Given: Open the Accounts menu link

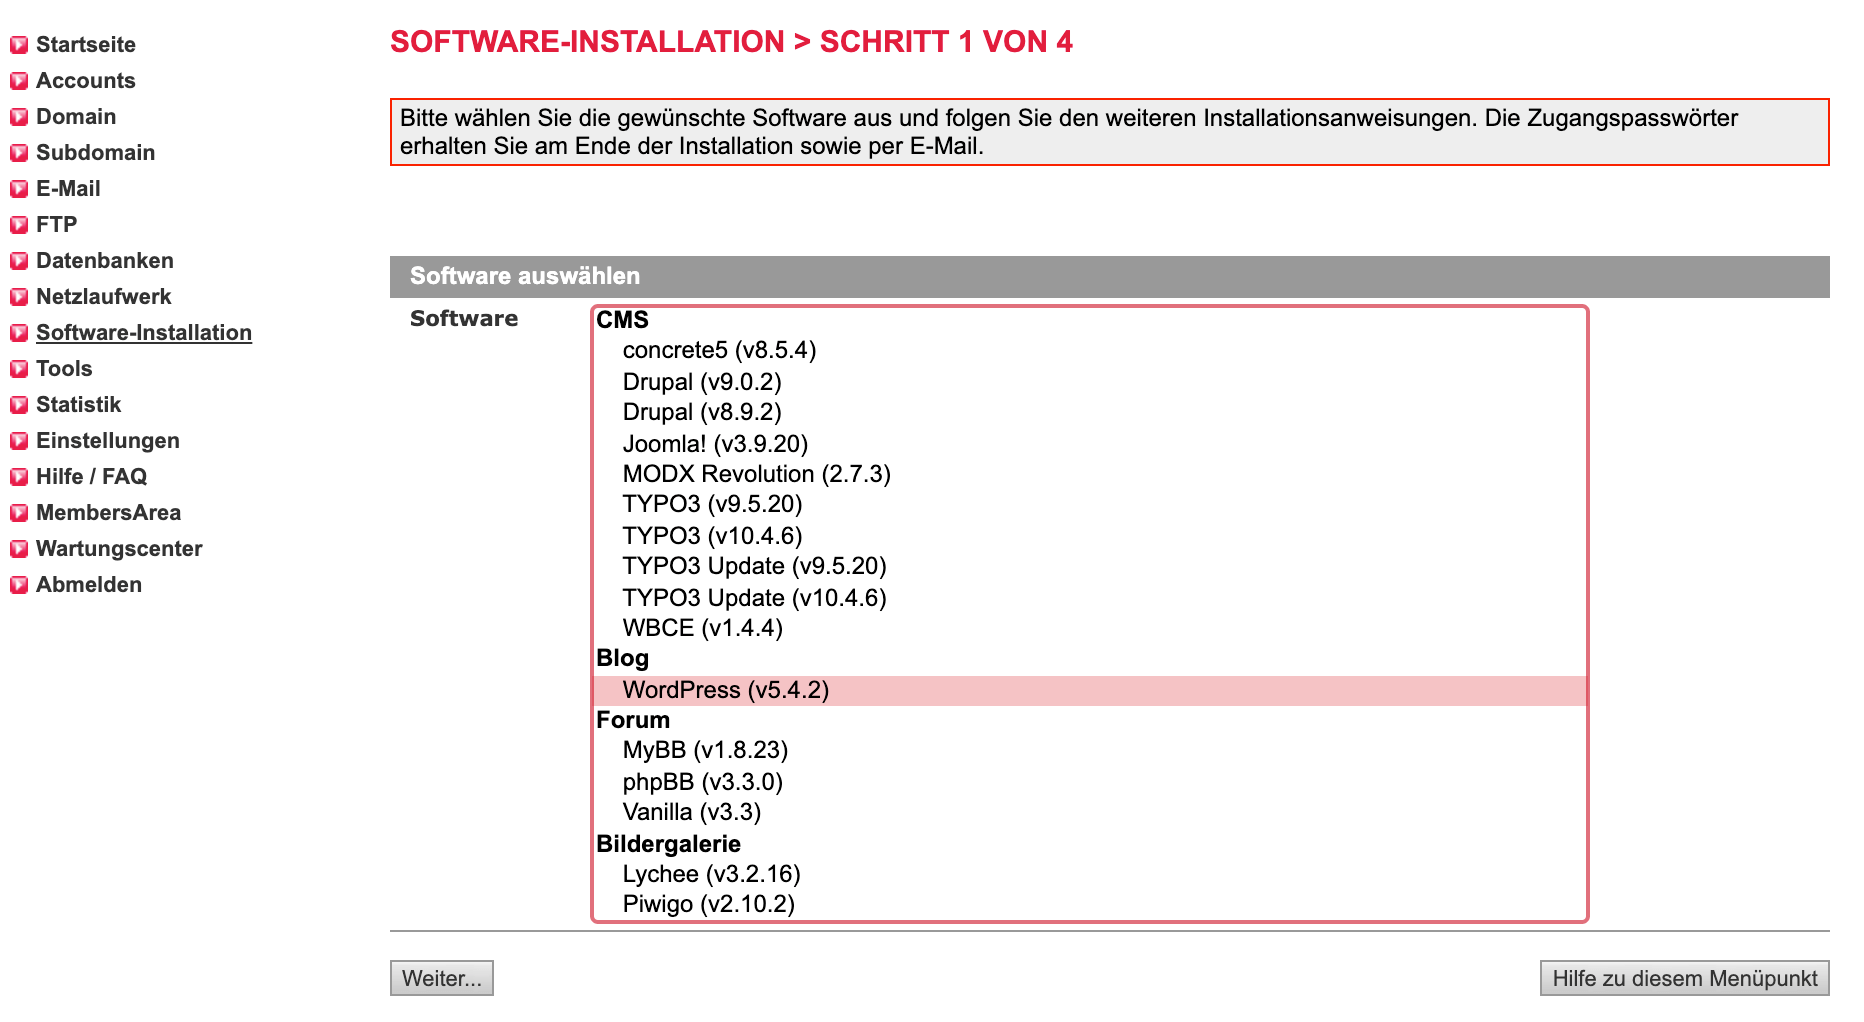Looking at the screenshot, I should click(x=86, y=80).
